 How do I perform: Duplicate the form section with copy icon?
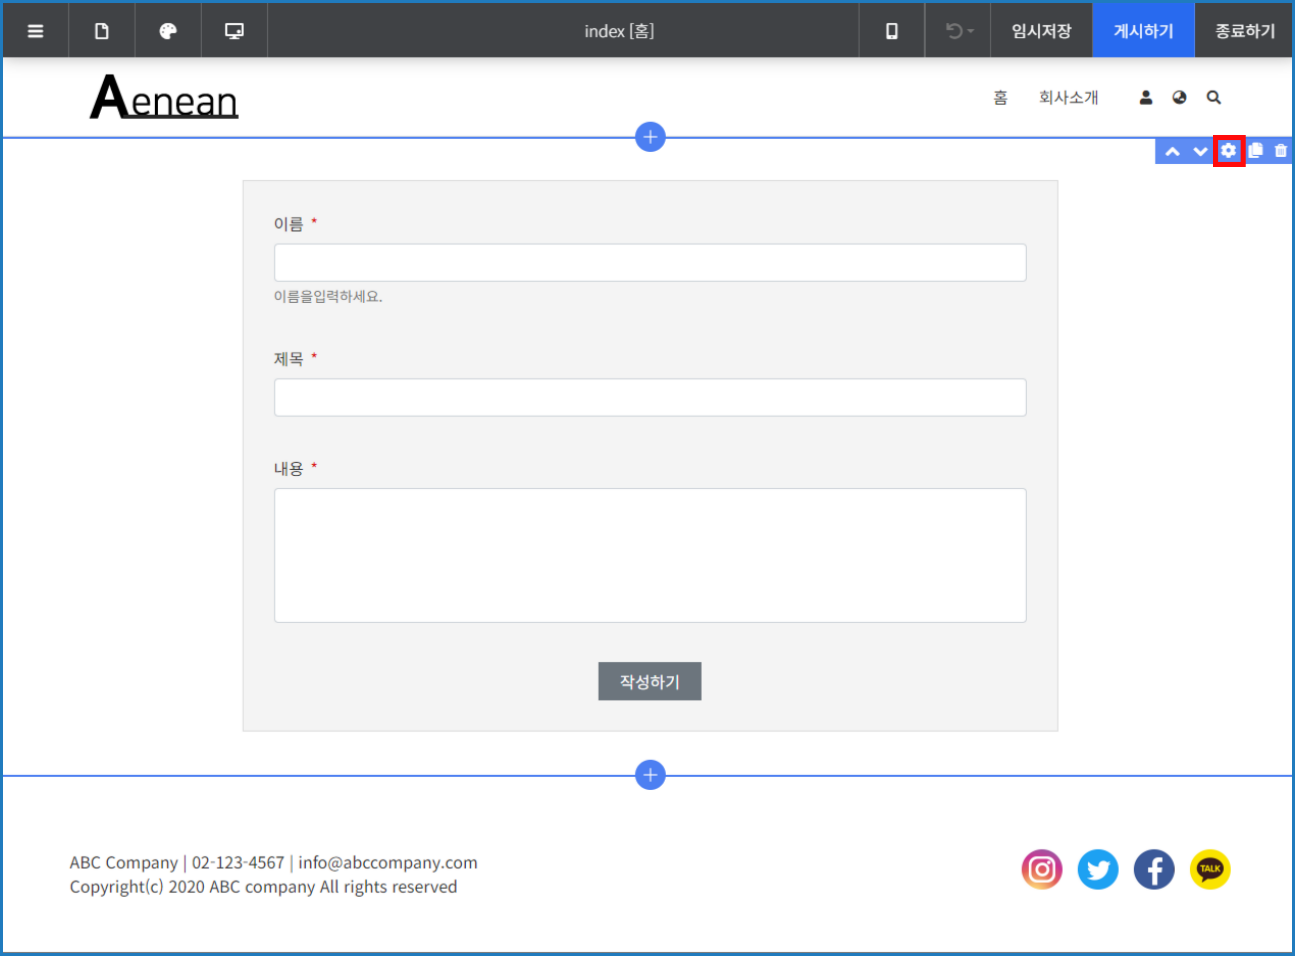(x=1255, y=150)
